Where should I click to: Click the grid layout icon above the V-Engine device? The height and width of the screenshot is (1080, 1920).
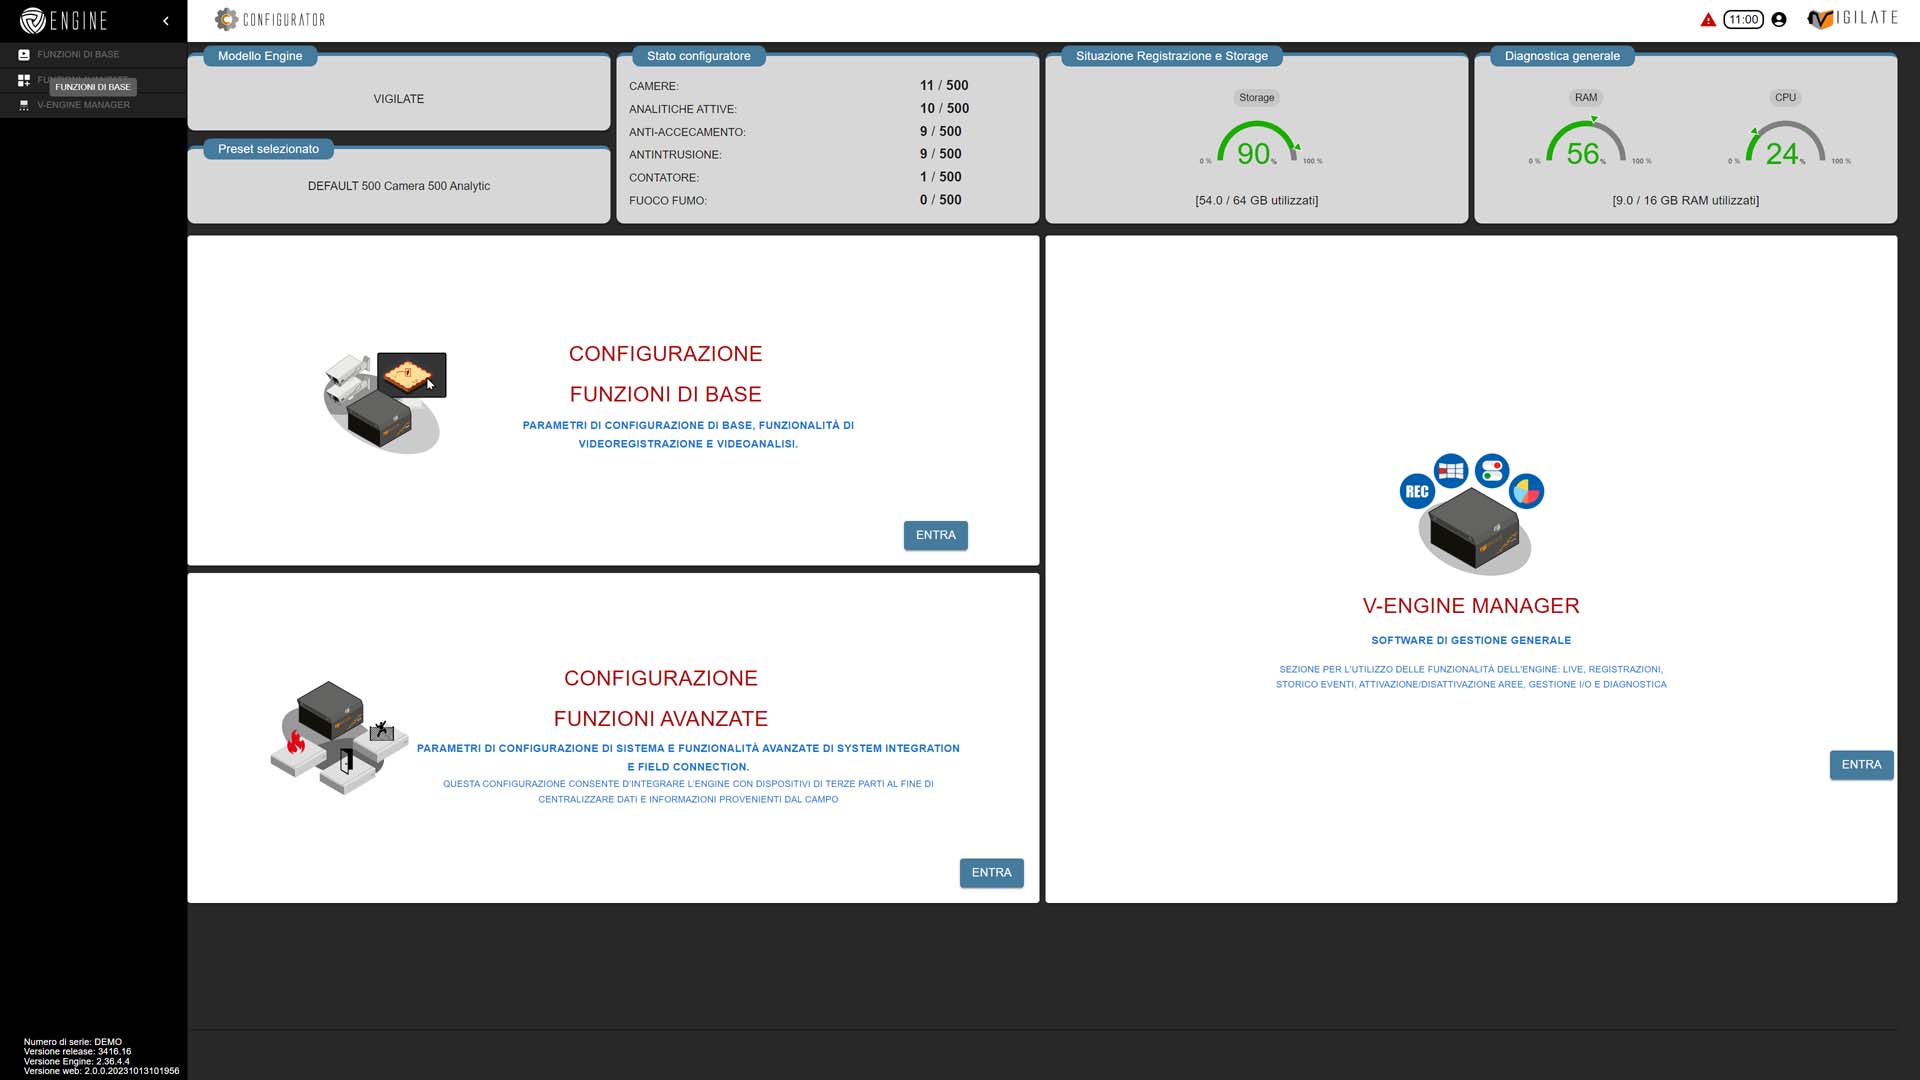click(1451, 470)
